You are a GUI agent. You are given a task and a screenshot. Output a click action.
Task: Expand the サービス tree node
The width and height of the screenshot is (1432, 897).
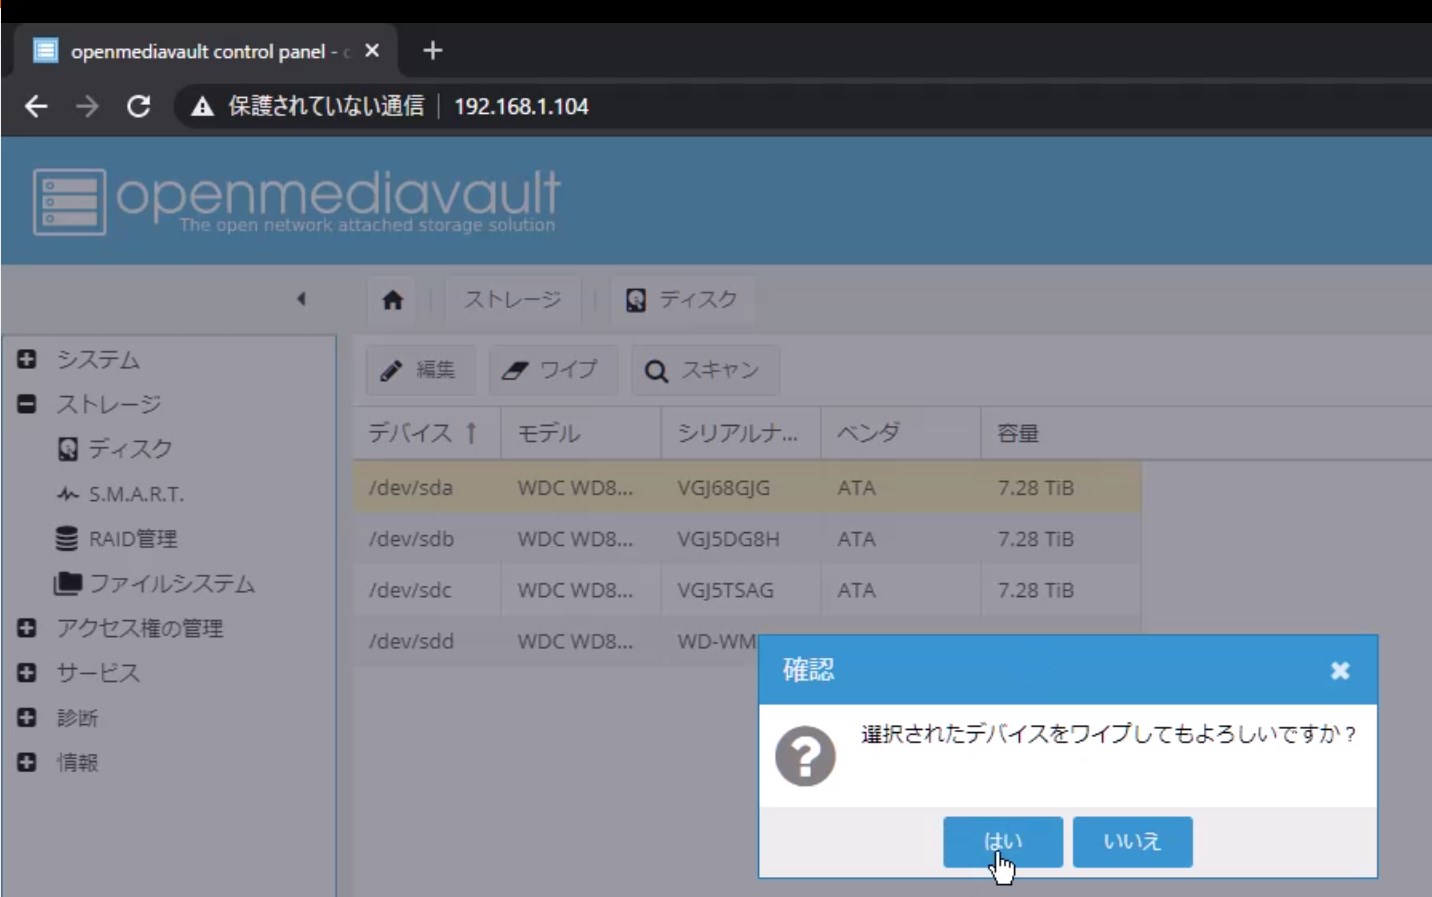(x=27, y=673)
